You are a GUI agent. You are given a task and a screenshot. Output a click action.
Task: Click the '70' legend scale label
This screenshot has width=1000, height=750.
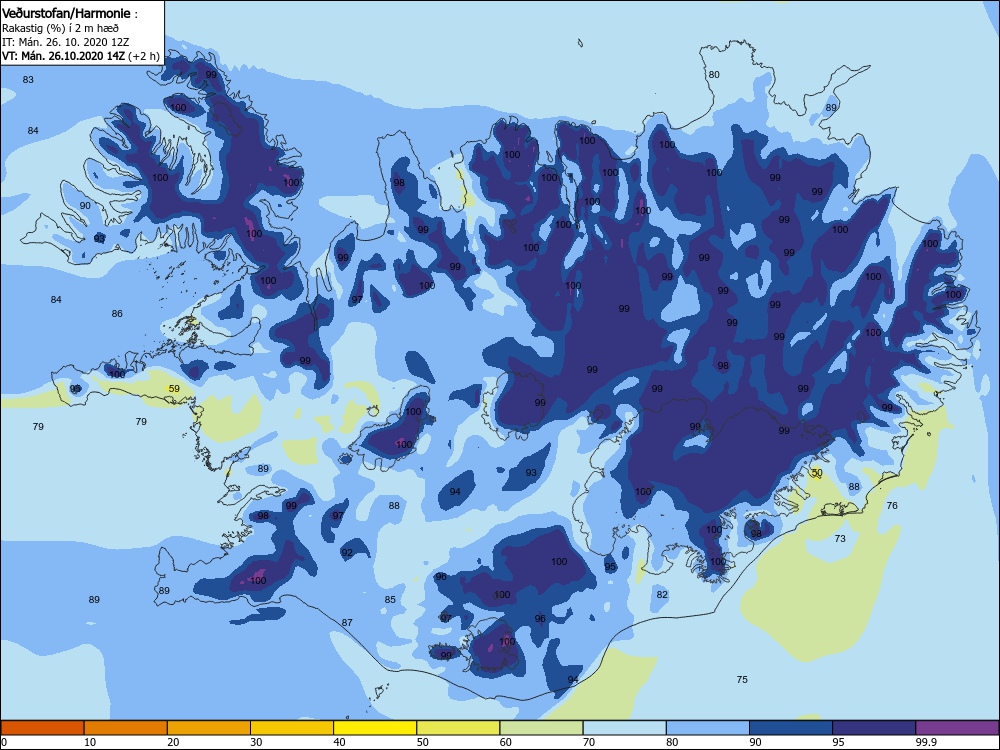coord(589,742)
